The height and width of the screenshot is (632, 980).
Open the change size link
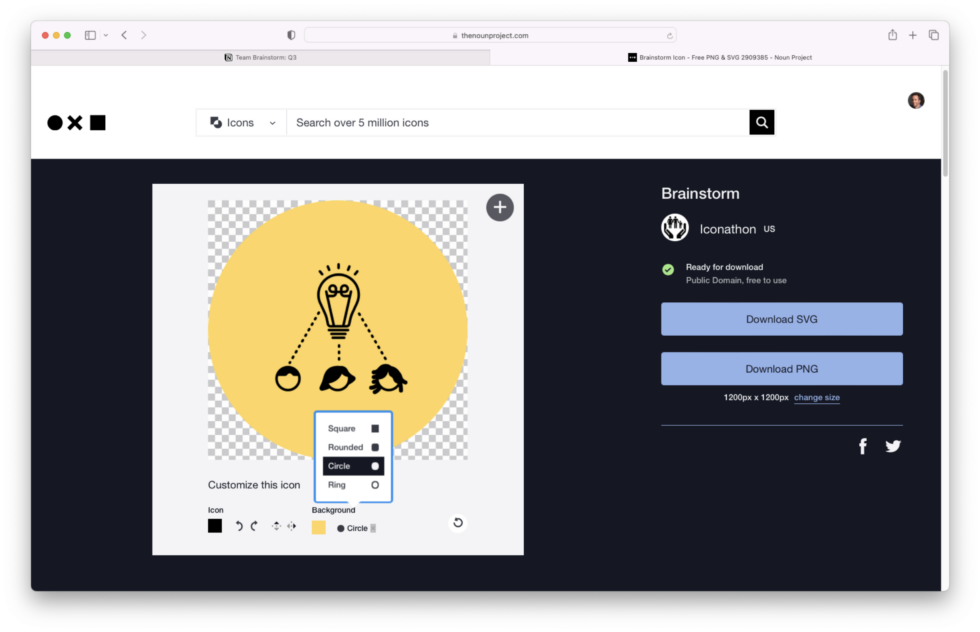pos(817,397)
